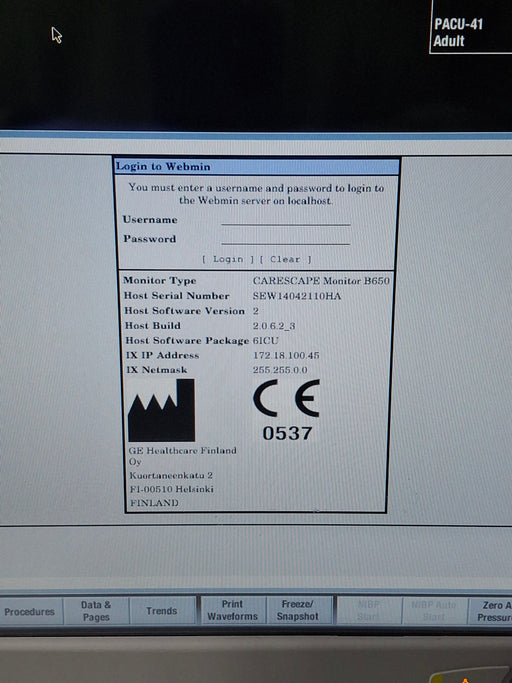Click the Username input field
The width and height of the screenshot is (512, 683).
click(285, 220)
